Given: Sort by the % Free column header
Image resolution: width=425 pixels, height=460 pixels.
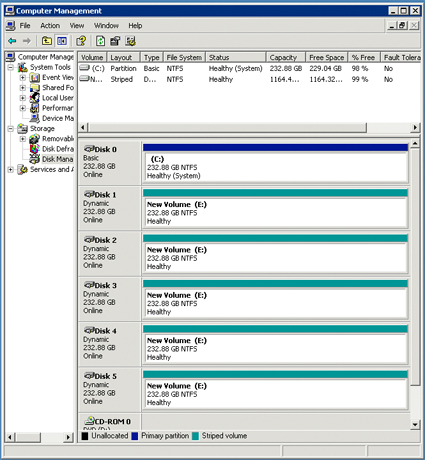Looking at the screenshot, I should click(364, 57).
